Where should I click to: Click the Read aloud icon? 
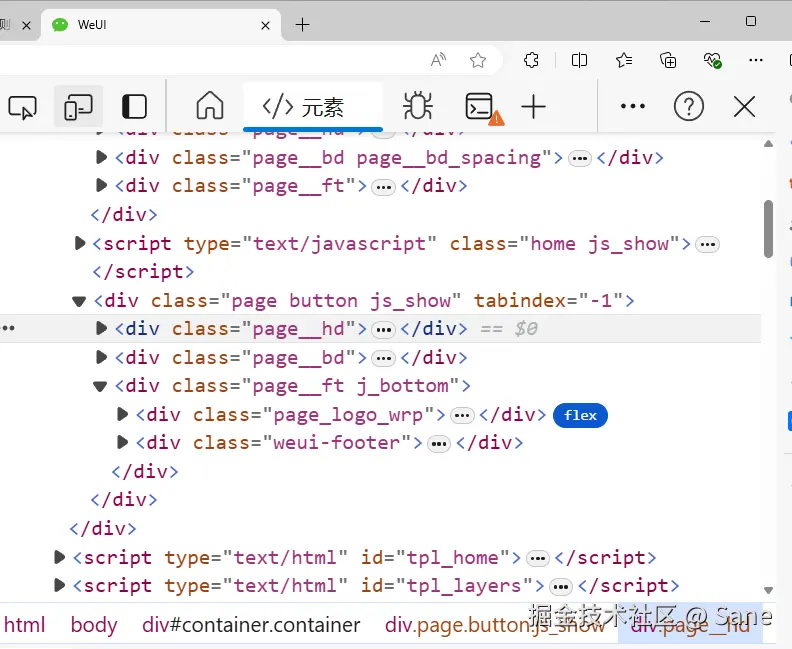[438, 60]
